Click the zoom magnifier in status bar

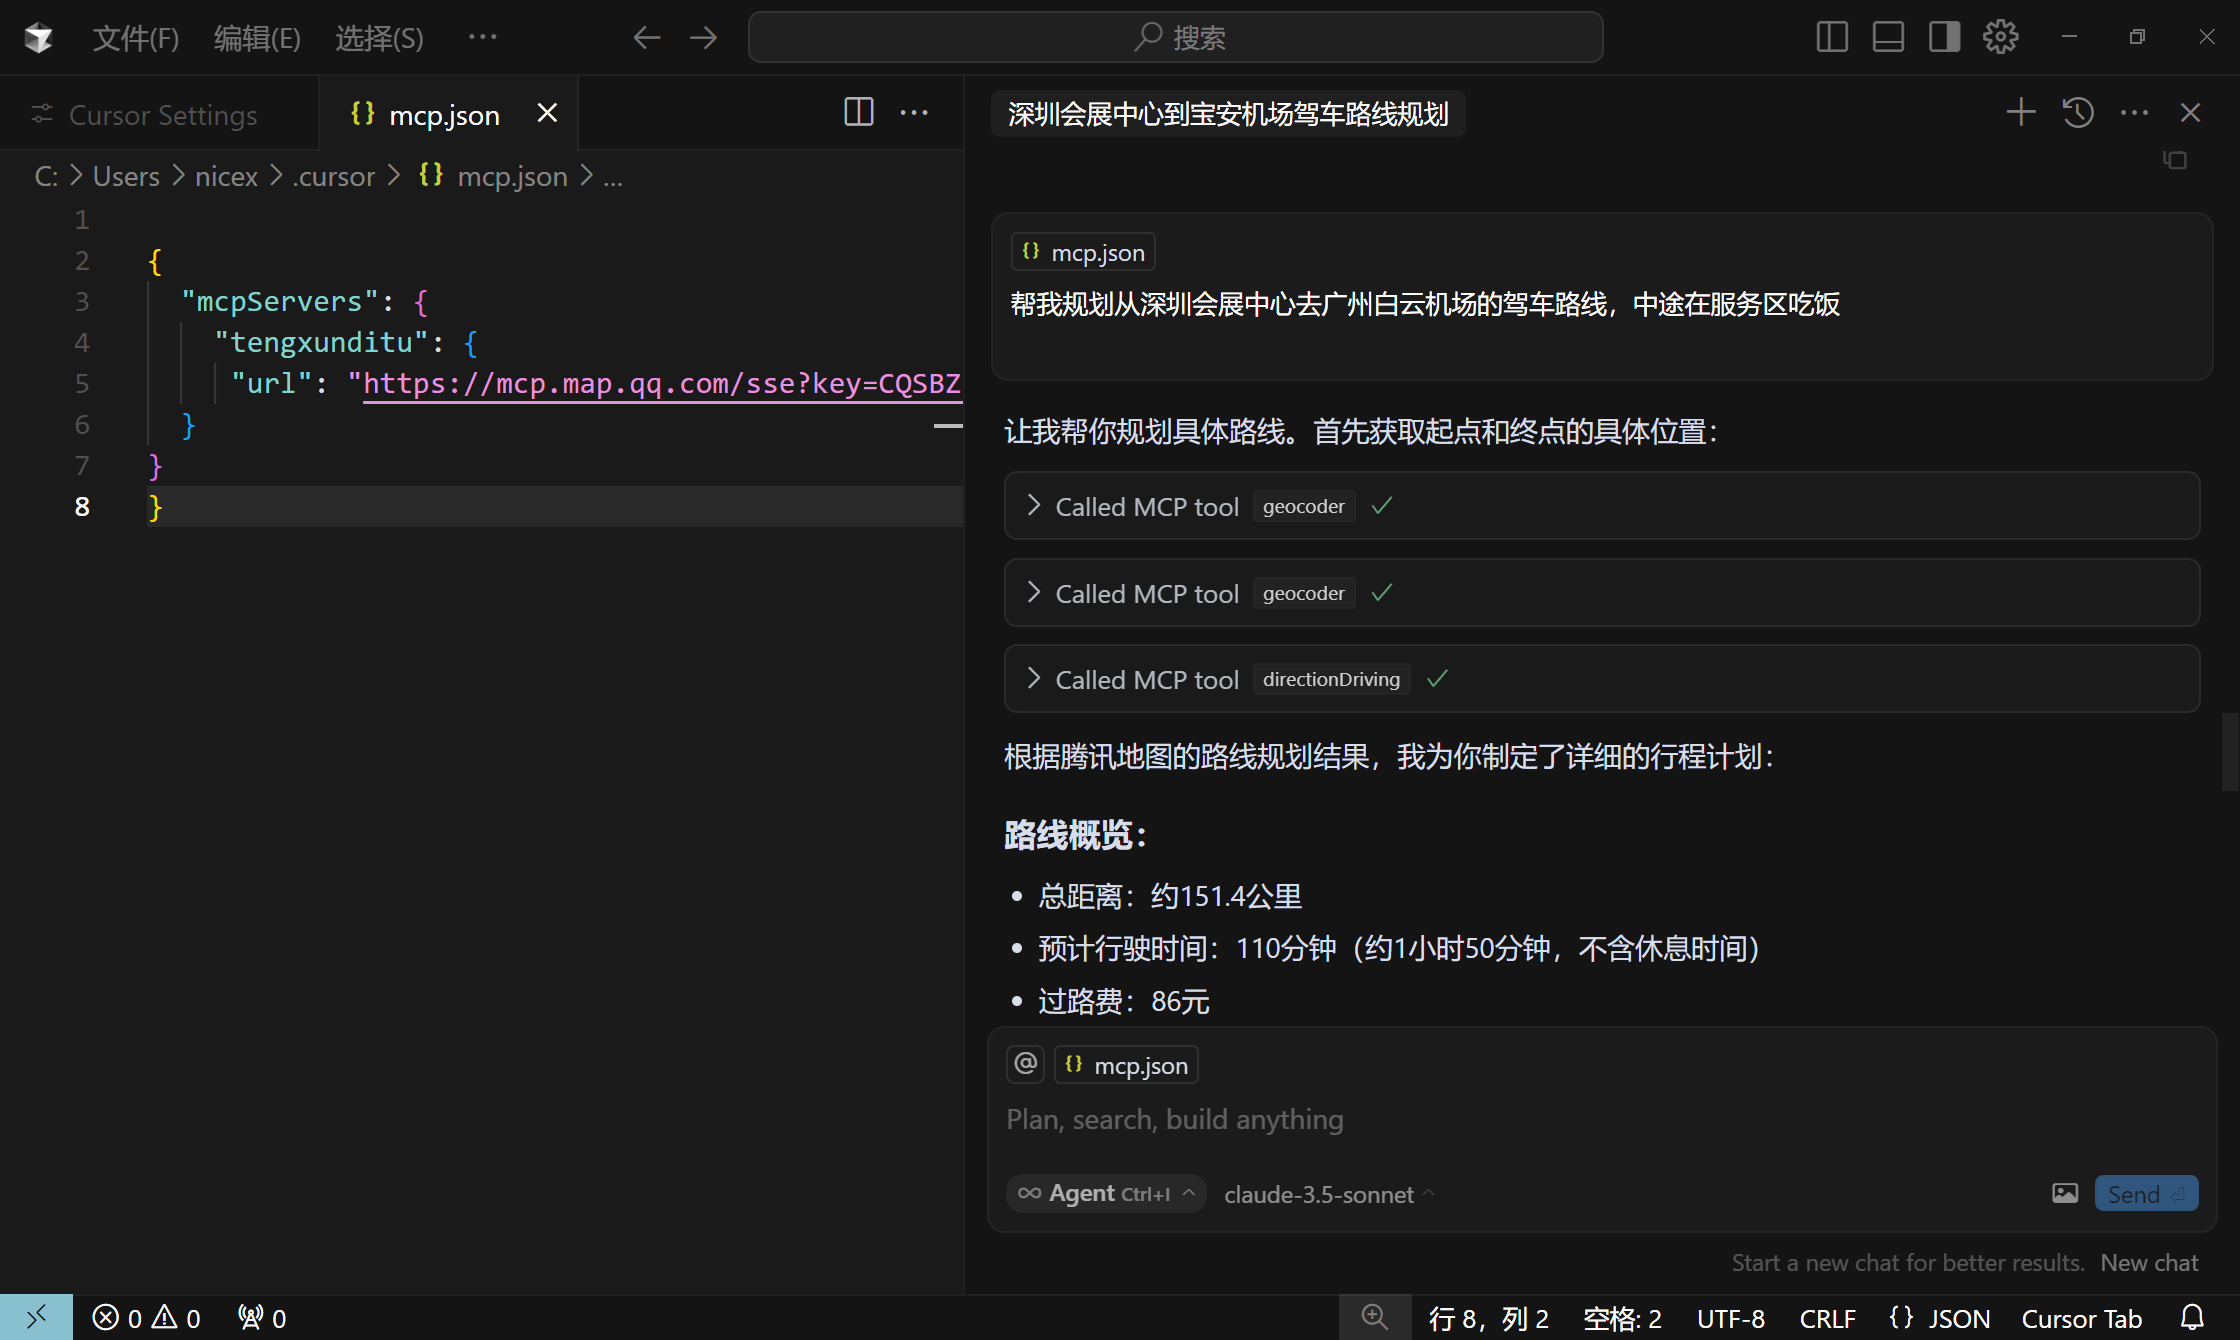pos(1375,1316)
